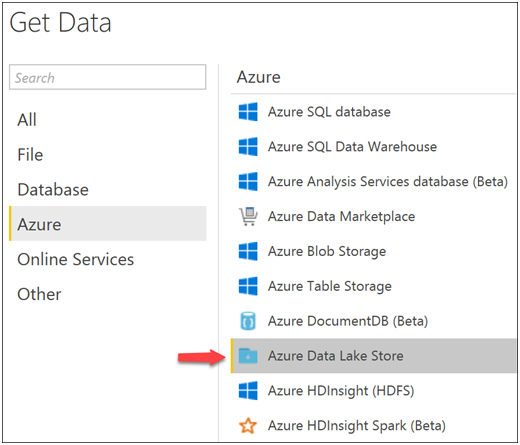Click the Windows icon beside Azure HDInsight (HDFS)
The height and width of the screenshot is (445, 520).
pyautogui.click(x=248, y=391)
